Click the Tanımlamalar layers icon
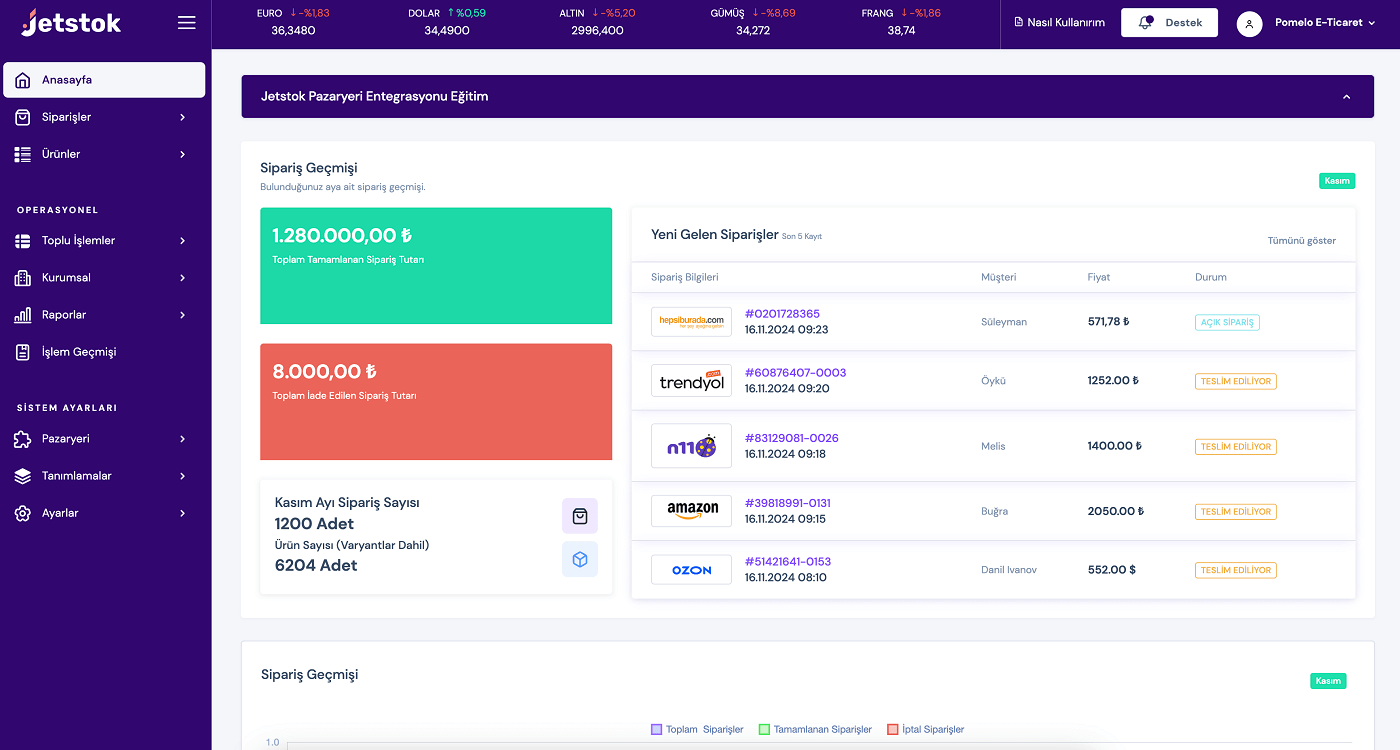1400x750 pixels. coord(23,476)
